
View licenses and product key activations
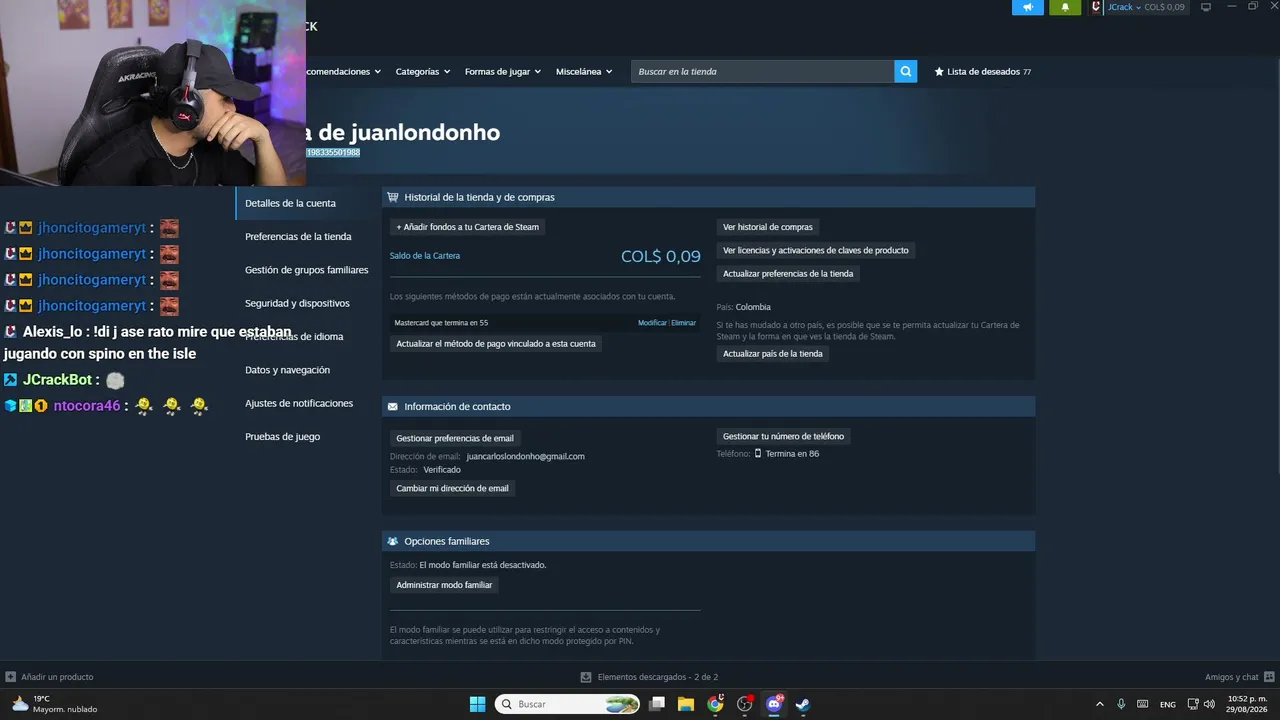[x=816, y=250]
